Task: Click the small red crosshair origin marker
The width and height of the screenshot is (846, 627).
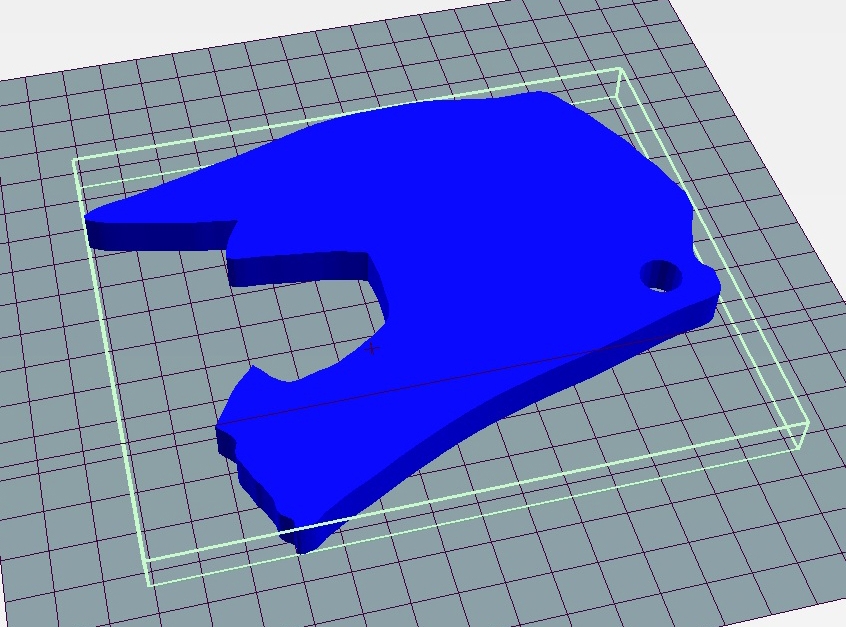Action: 372,349
